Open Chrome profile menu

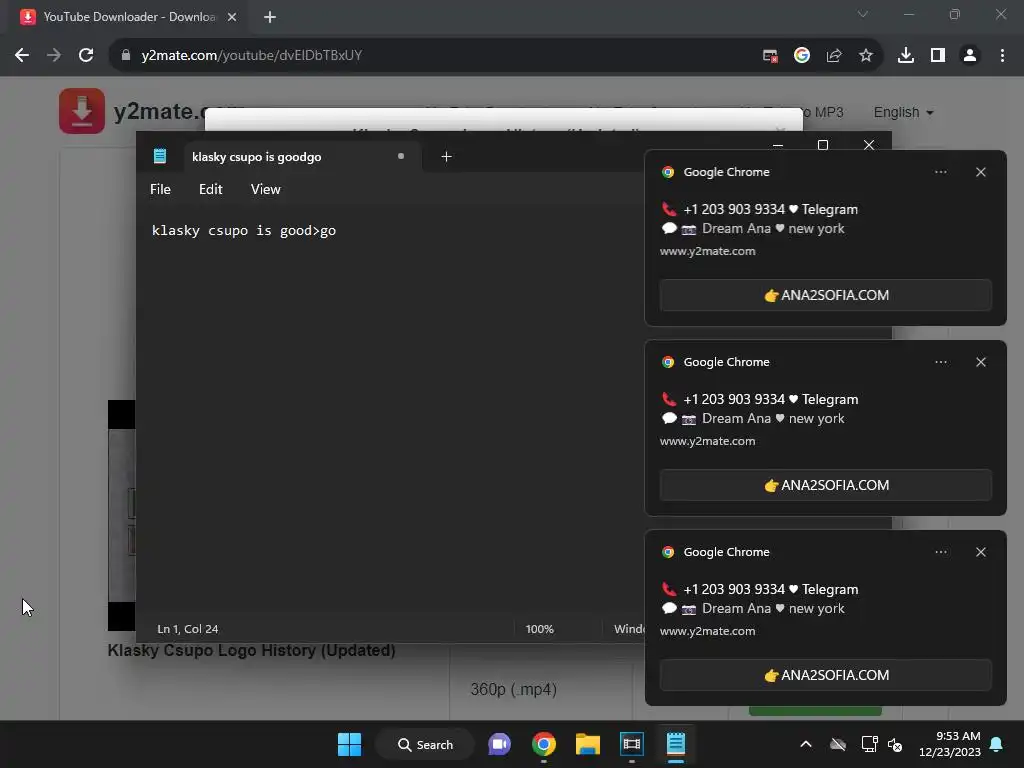point(970,56)
